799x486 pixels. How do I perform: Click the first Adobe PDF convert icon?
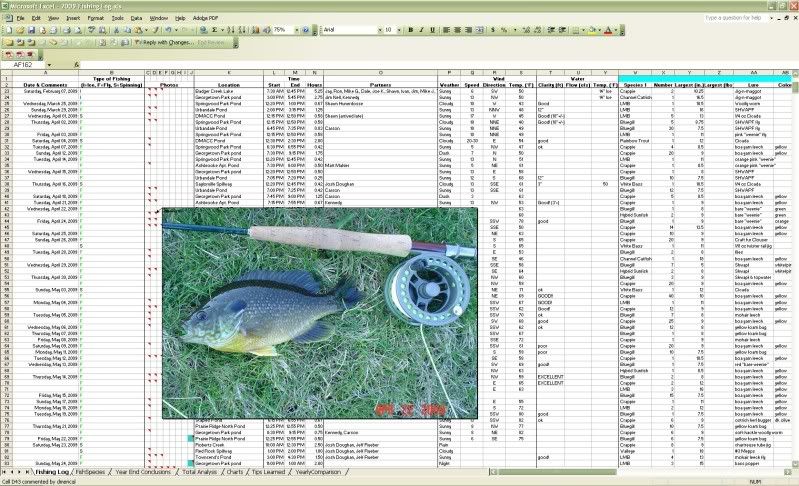[x=9, y=54]
